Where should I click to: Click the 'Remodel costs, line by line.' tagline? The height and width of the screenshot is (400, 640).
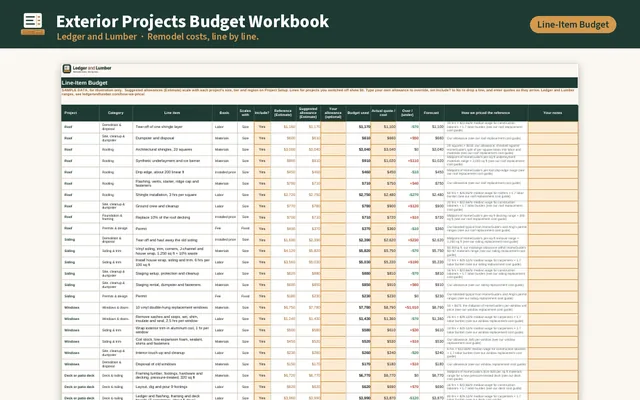tap(203, 37)
